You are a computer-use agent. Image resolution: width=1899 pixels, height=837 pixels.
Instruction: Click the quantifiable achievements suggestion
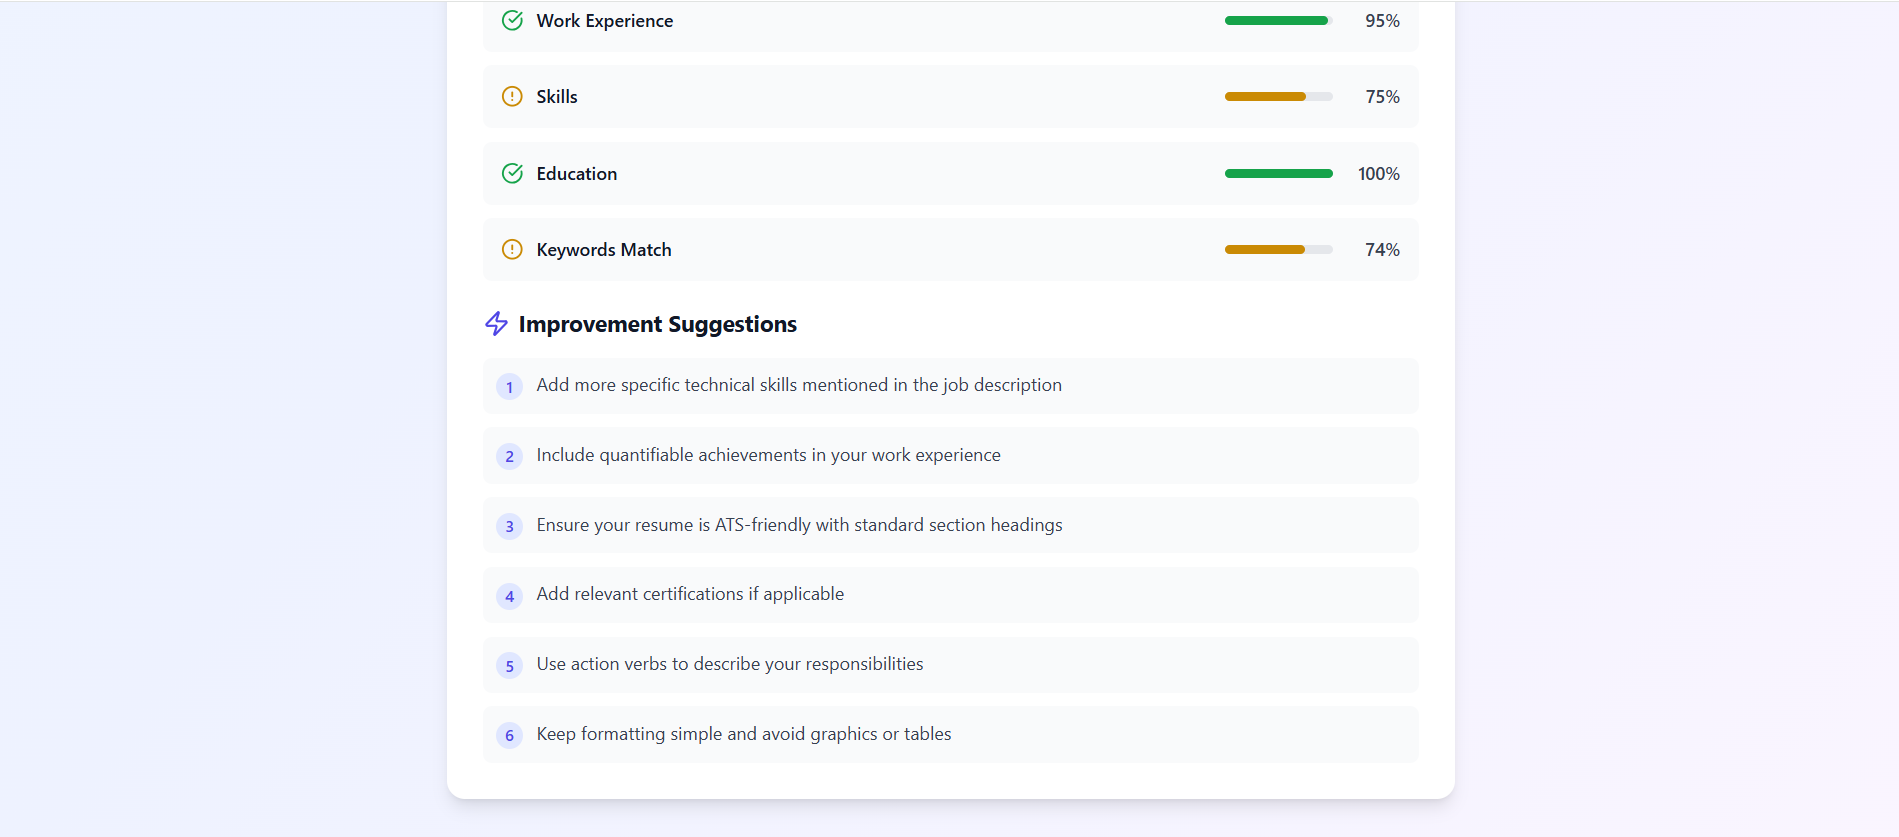(768, 455)
